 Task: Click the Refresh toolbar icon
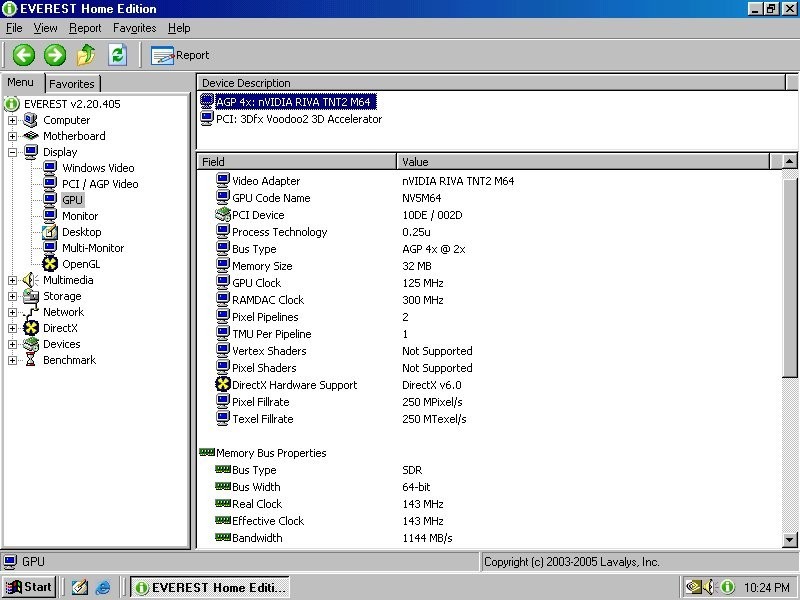coord(117,55)
